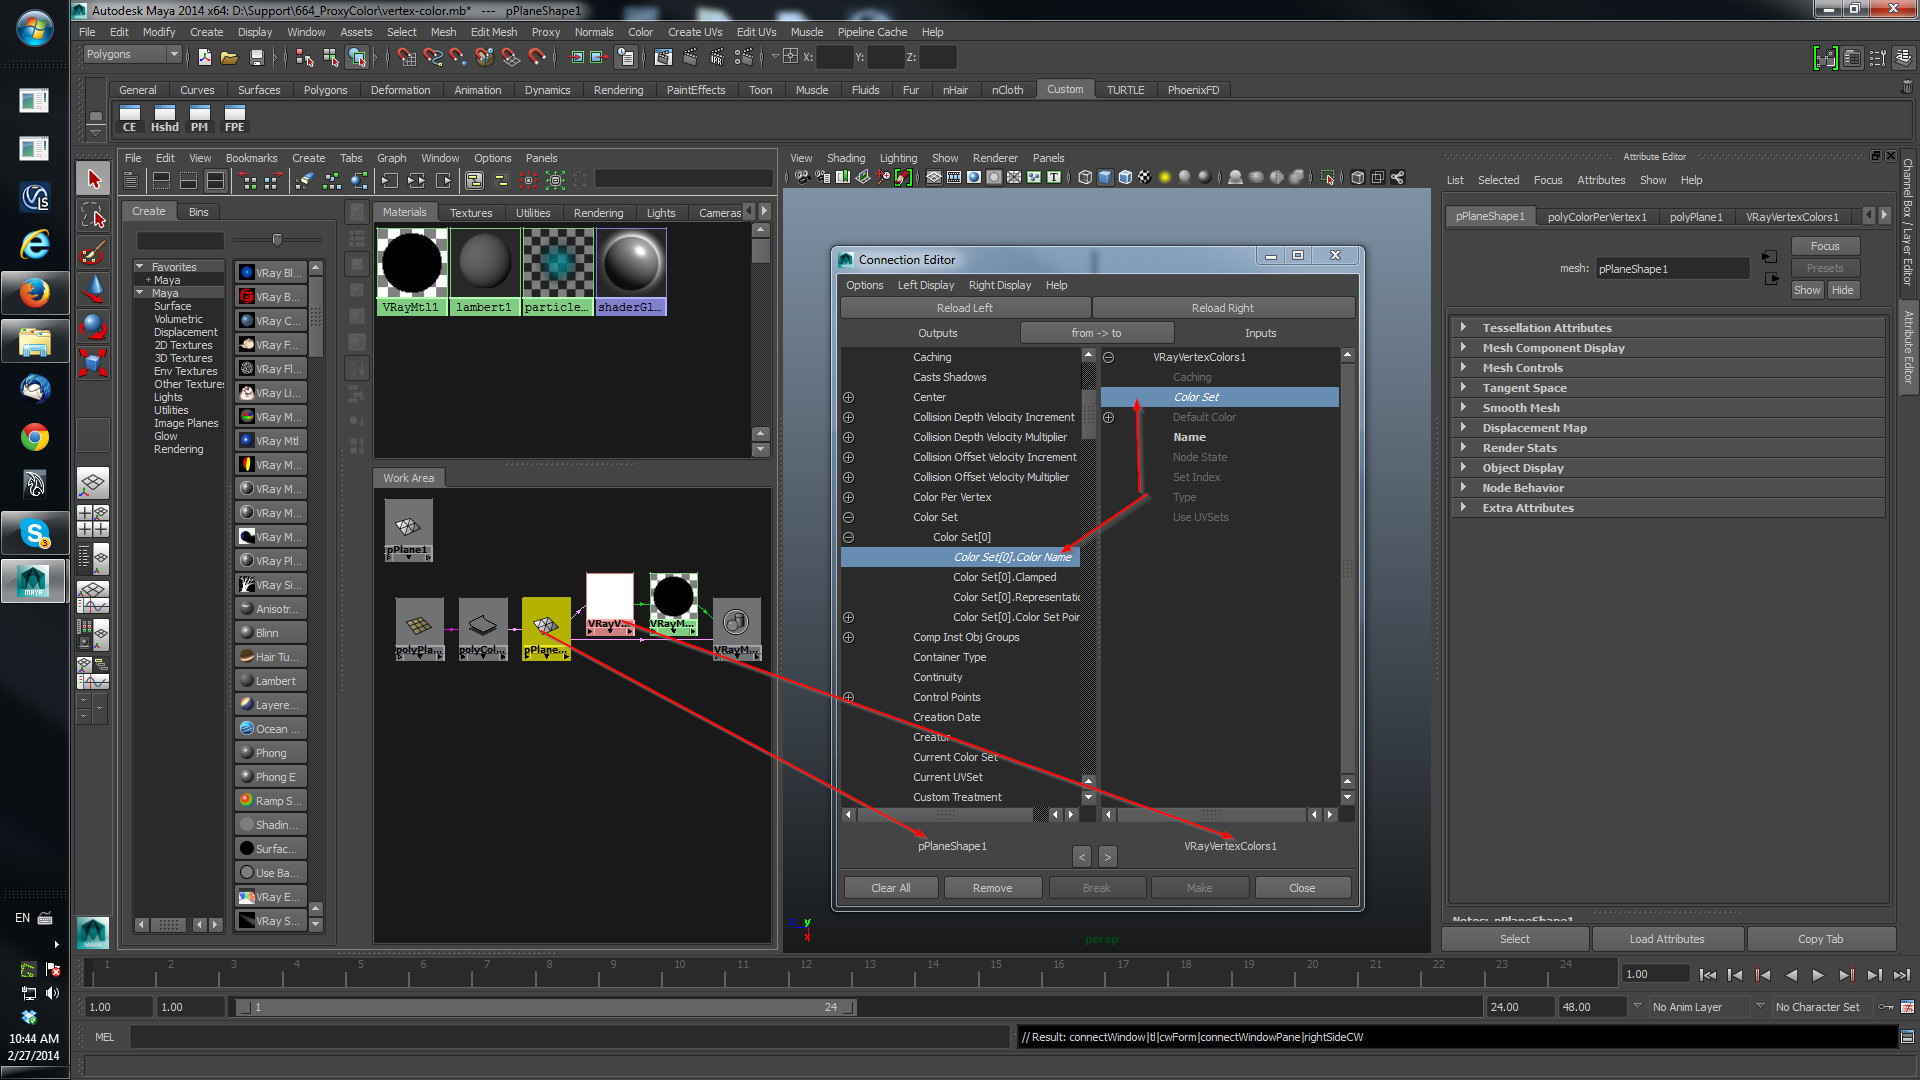
Task: Select the Paint Effects tab in shelf
Action: (695, 90)
